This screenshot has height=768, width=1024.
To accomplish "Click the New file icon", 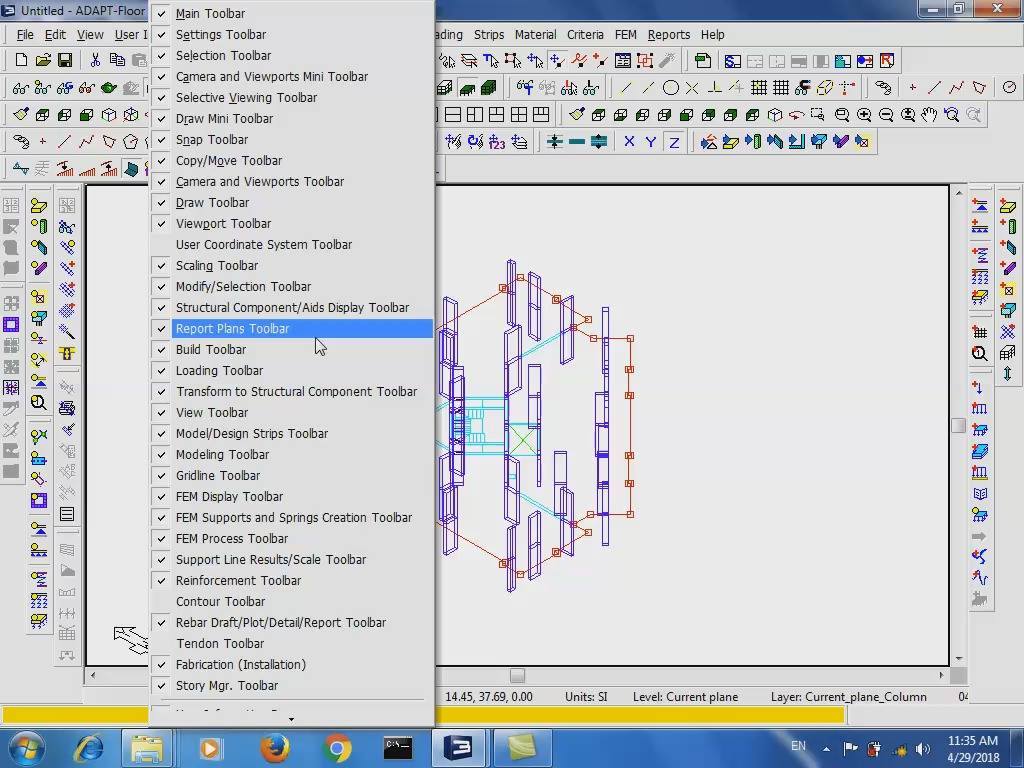I will coord(21,61).
